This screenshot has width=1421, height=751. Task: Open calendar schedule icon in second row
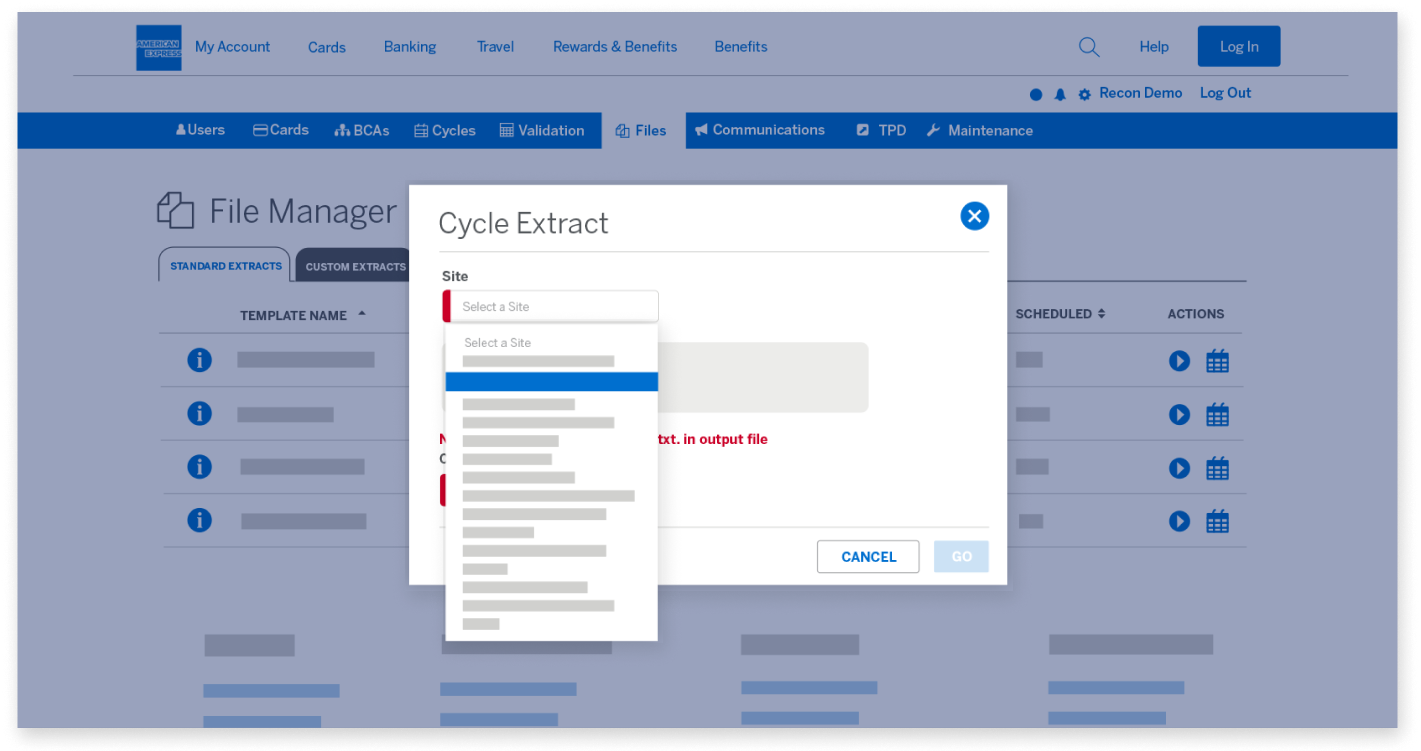point(1217,415)
